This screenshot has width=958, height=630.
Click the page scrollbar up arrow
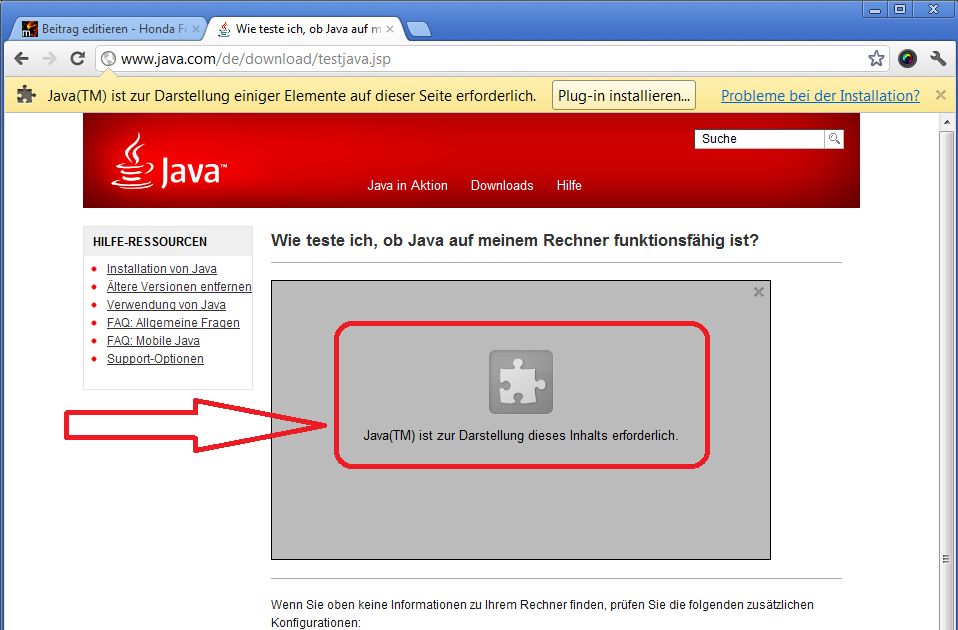click(947, 122)
